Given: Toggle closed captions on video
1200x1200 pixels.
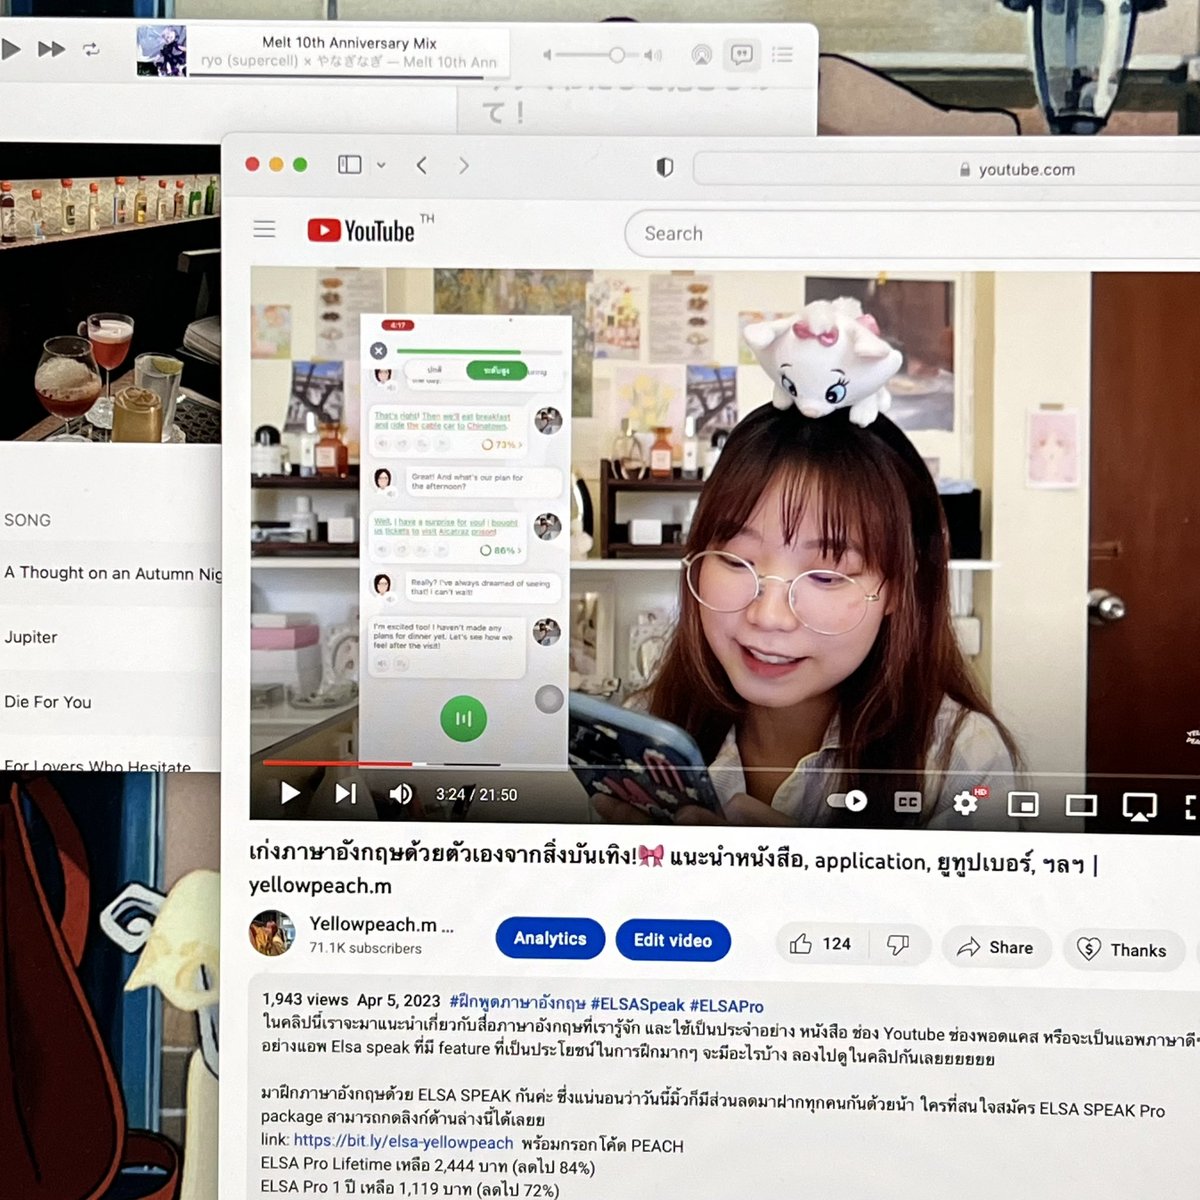Looking at the screenshot, I should (x=907, y=802).
